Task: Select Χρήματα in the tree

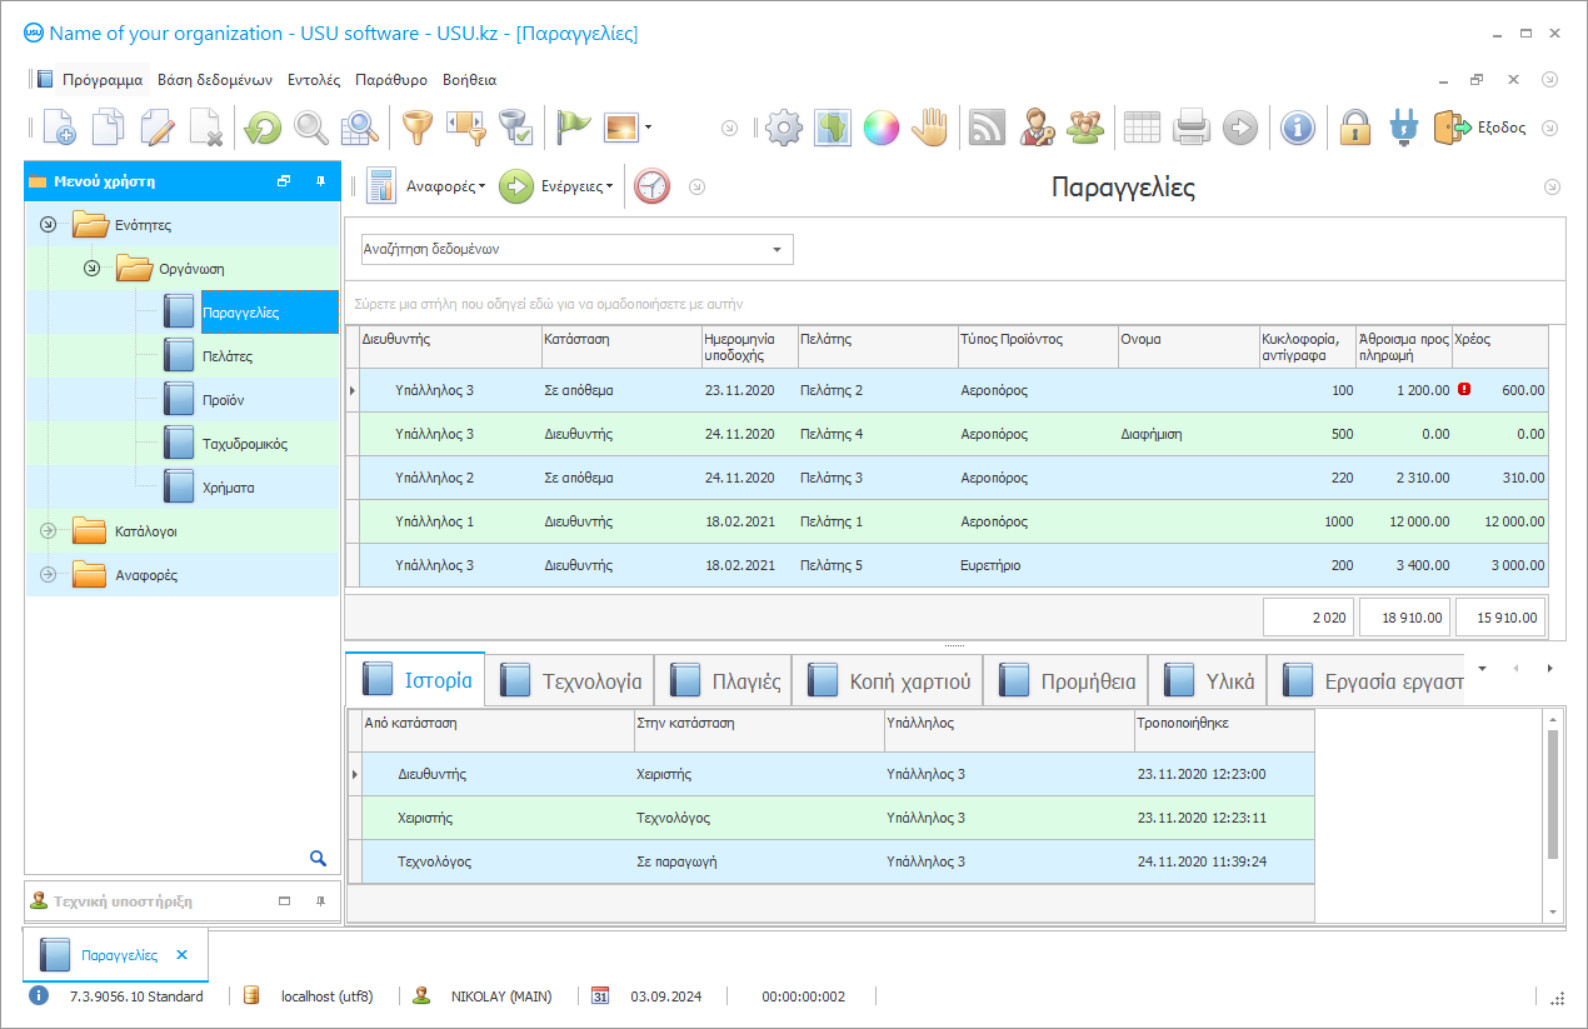Action: [228, 488]
